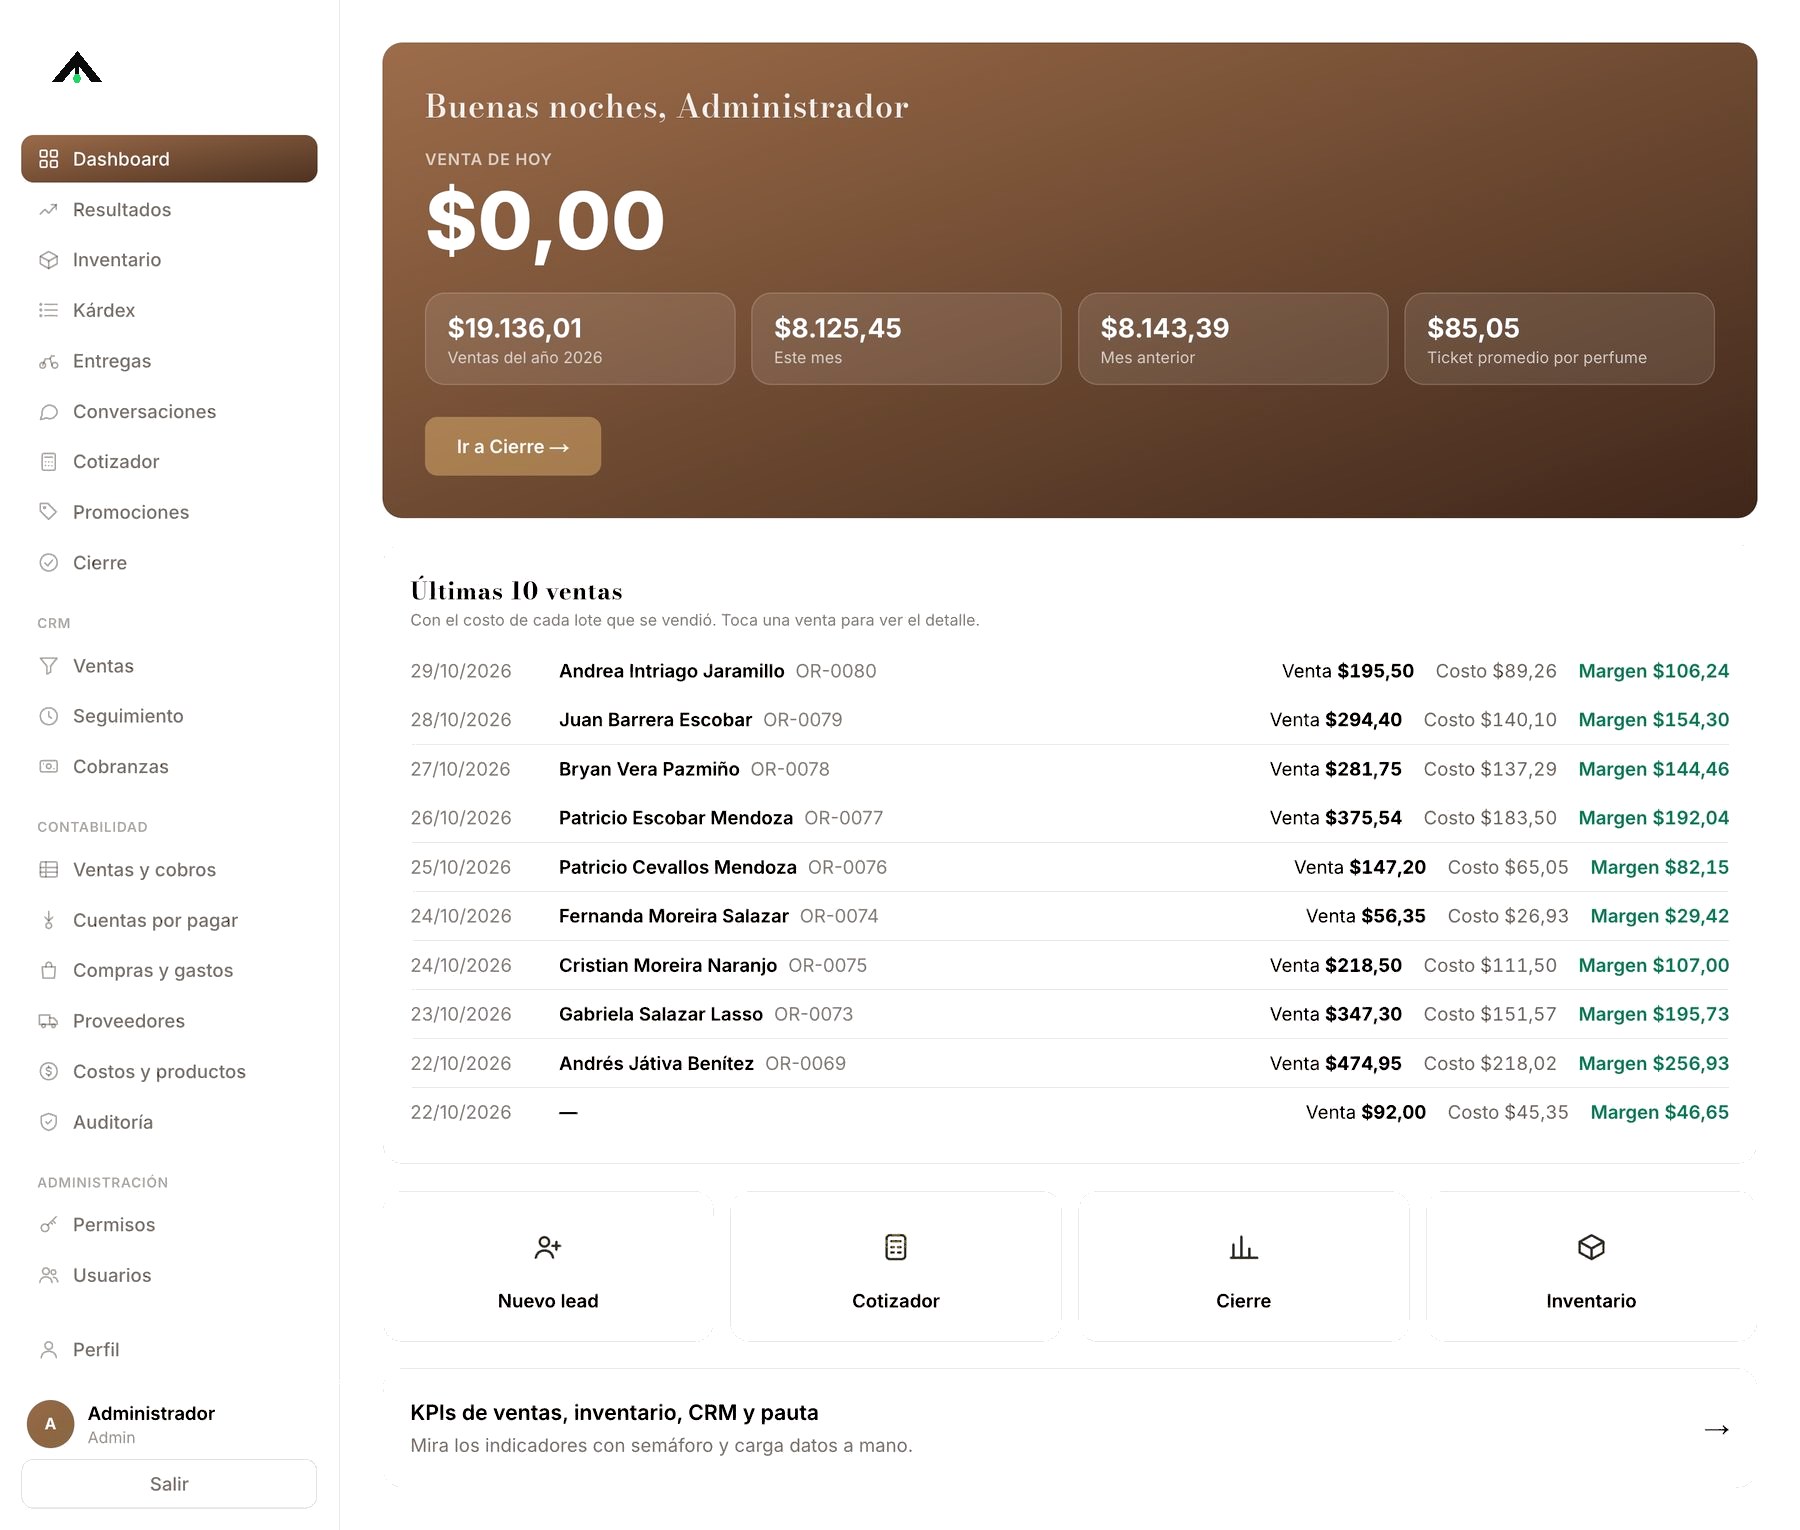Select the Cotizador calculator icon in the sidebar
Screen dimensions: 1800x1530
(48, 462)
